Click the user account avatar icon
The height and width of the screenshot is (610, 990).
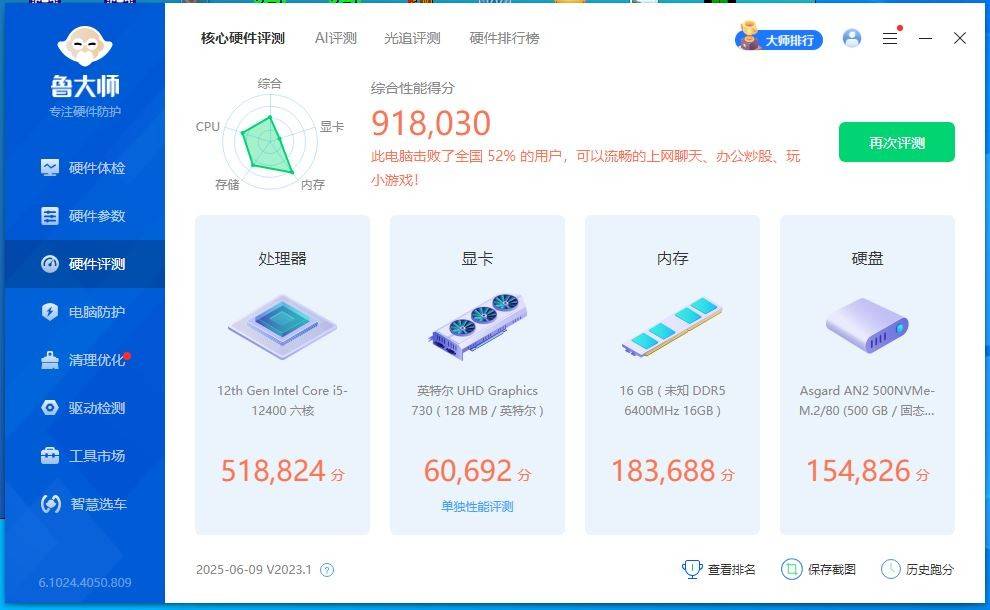pos(852,39)
